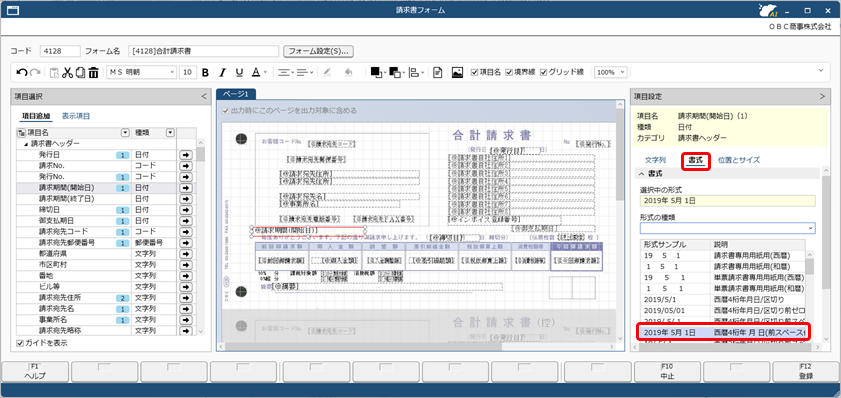Click the Redo arrow icon
This screenshot has width=841, height=398.
pos(35,72)
